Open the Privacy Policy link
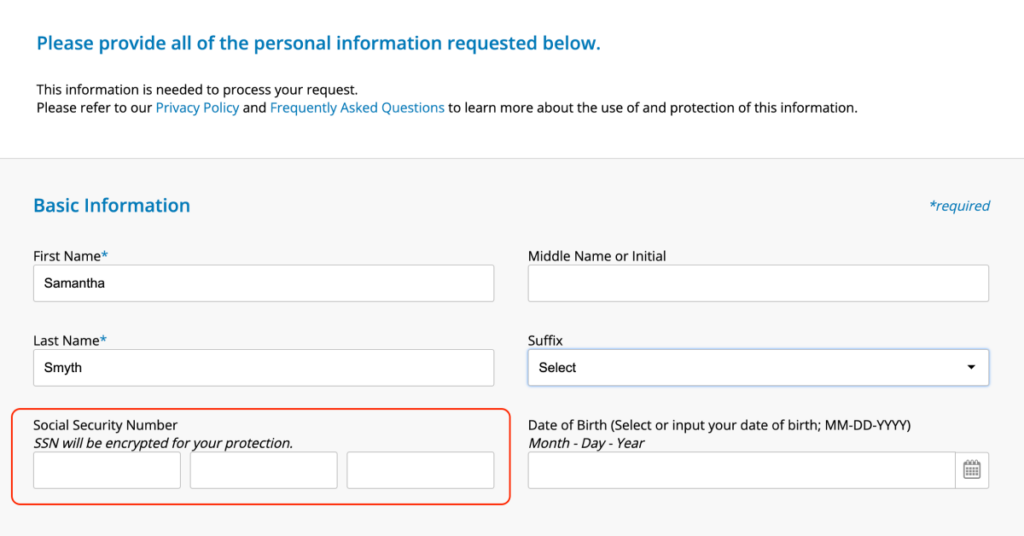The image size is (1024, 536). 197,108
